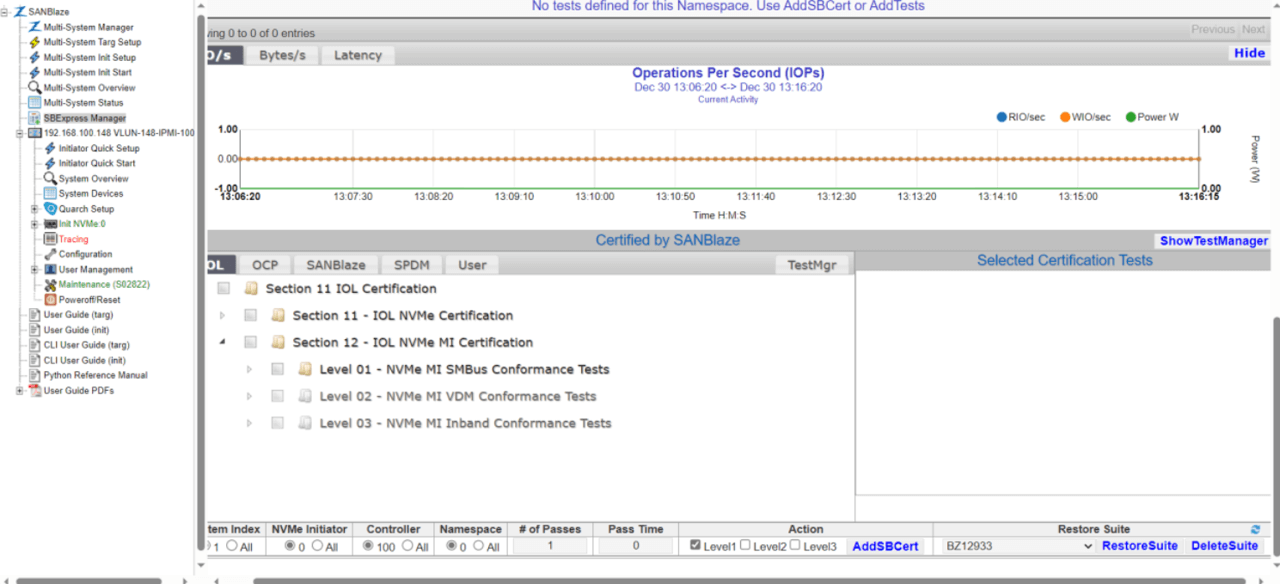
Task: Click the Poweroff/Reset power icon
Action: [x=50, y=300]
